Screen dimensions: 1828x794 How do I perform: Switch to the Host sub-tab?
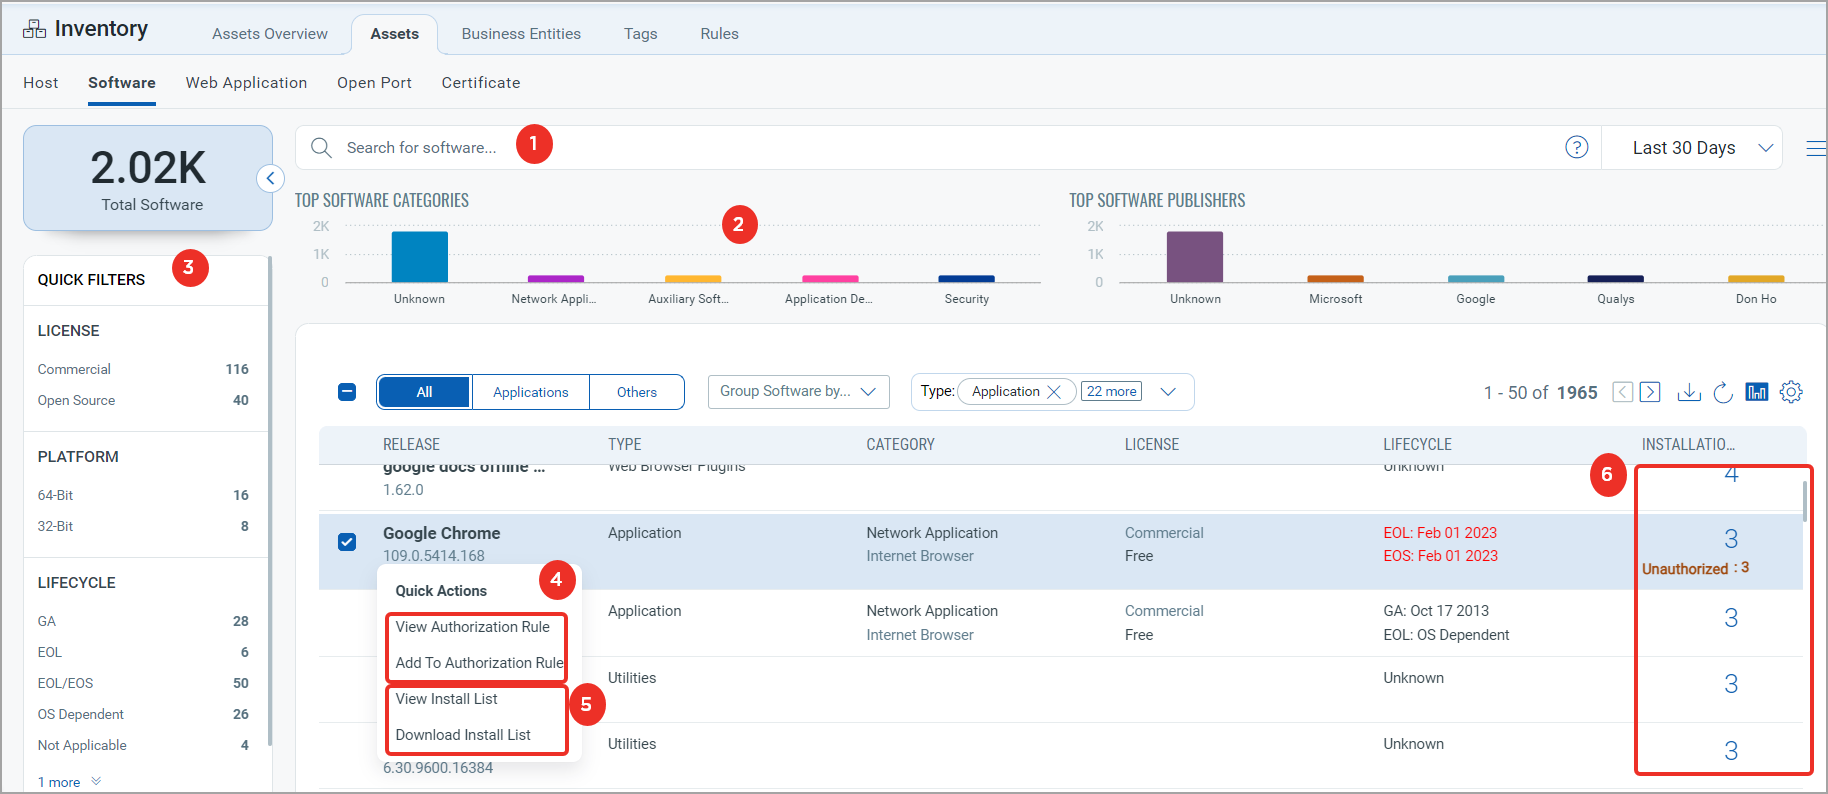point(41,83)
